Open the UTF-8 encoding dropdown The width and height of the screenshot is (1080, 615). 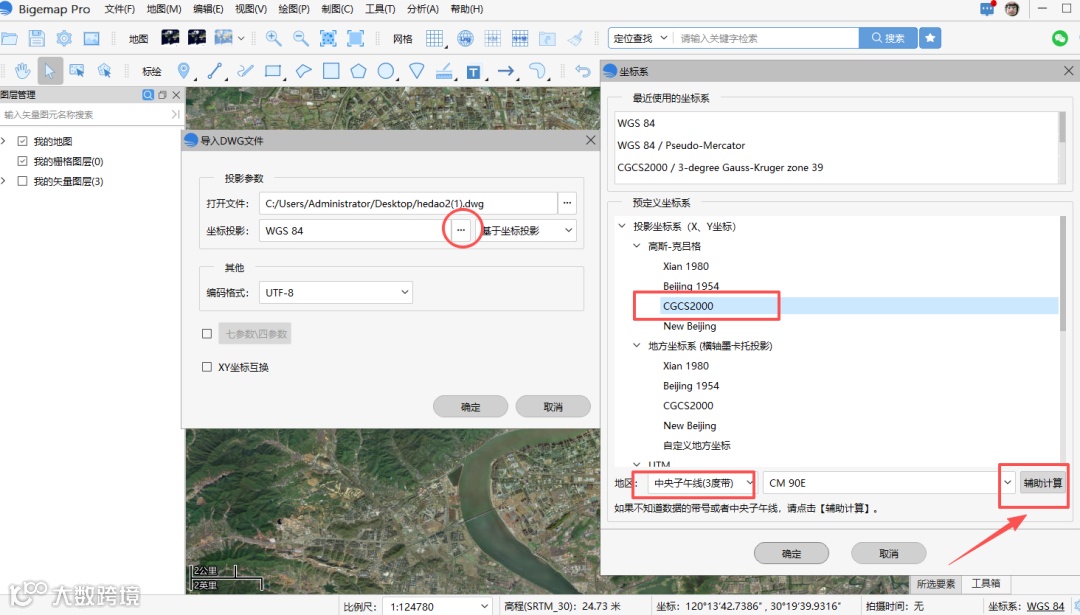pyautogui.click(x=335, y=293)
